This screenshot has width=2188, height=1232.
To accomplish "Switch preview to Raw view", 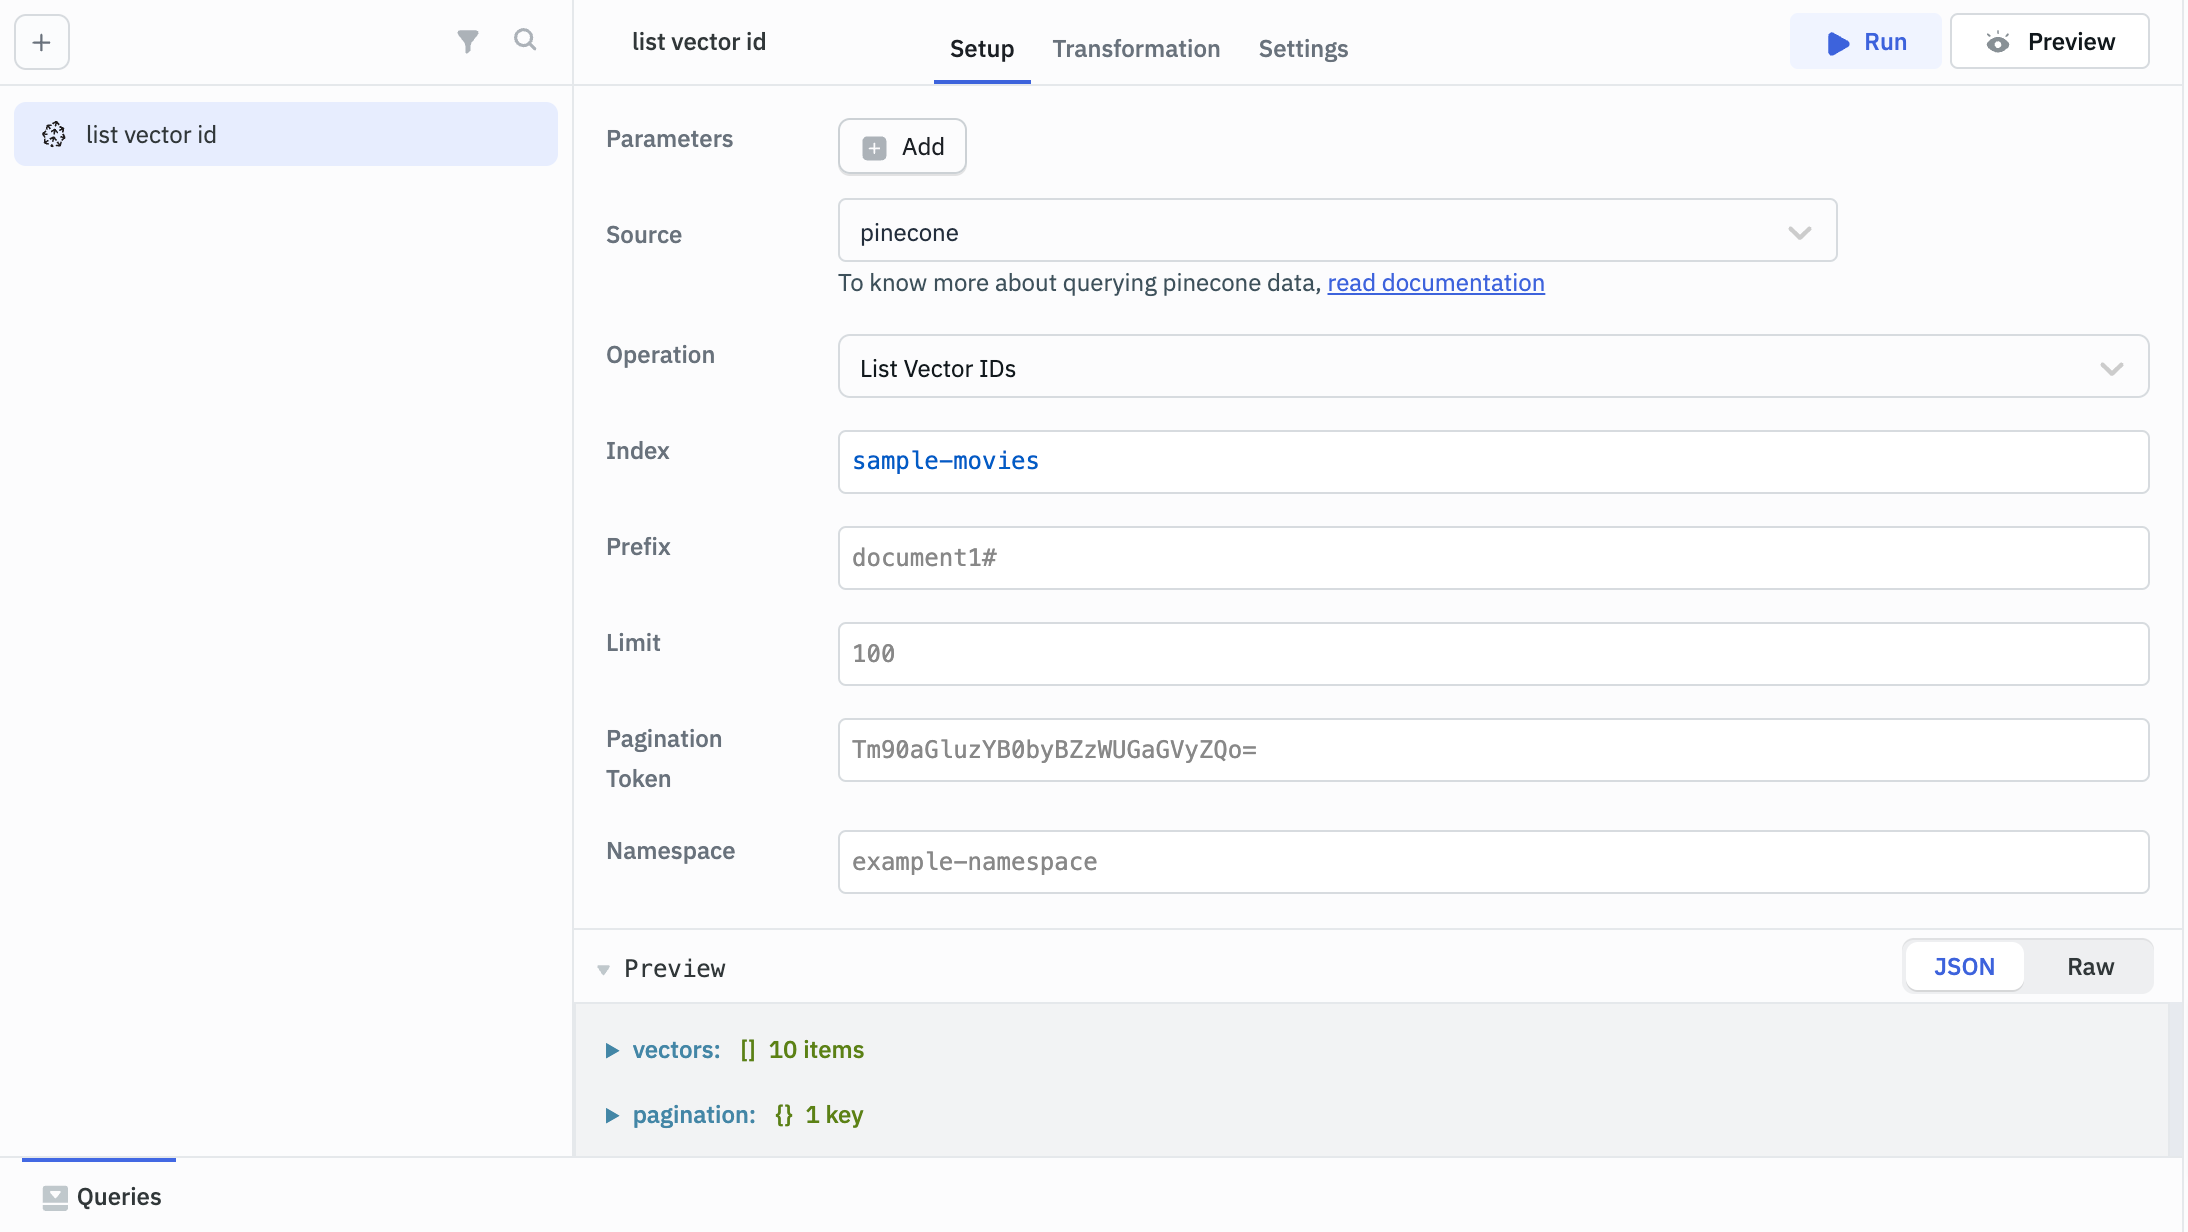I will [2090, 967].
